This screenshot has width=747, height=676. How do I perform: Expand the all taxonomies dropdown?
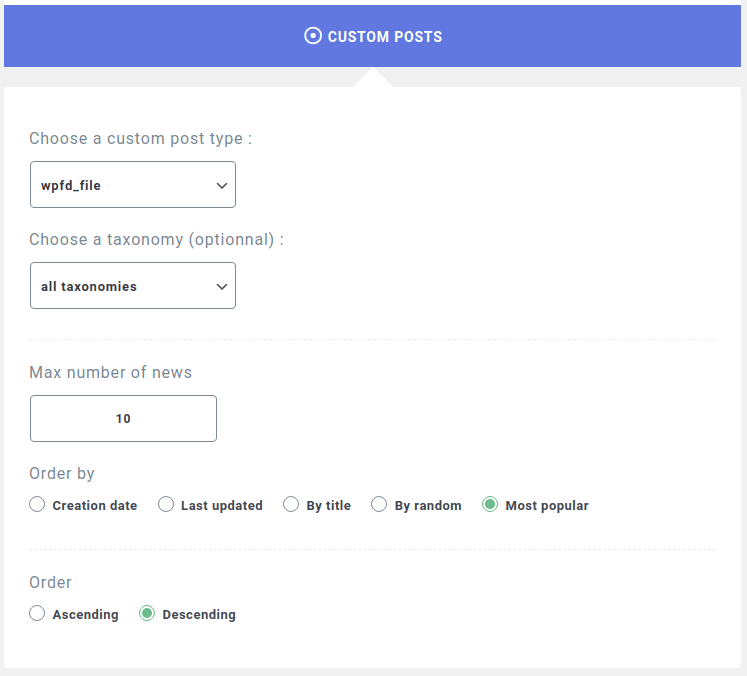click(x=133, y=285)
